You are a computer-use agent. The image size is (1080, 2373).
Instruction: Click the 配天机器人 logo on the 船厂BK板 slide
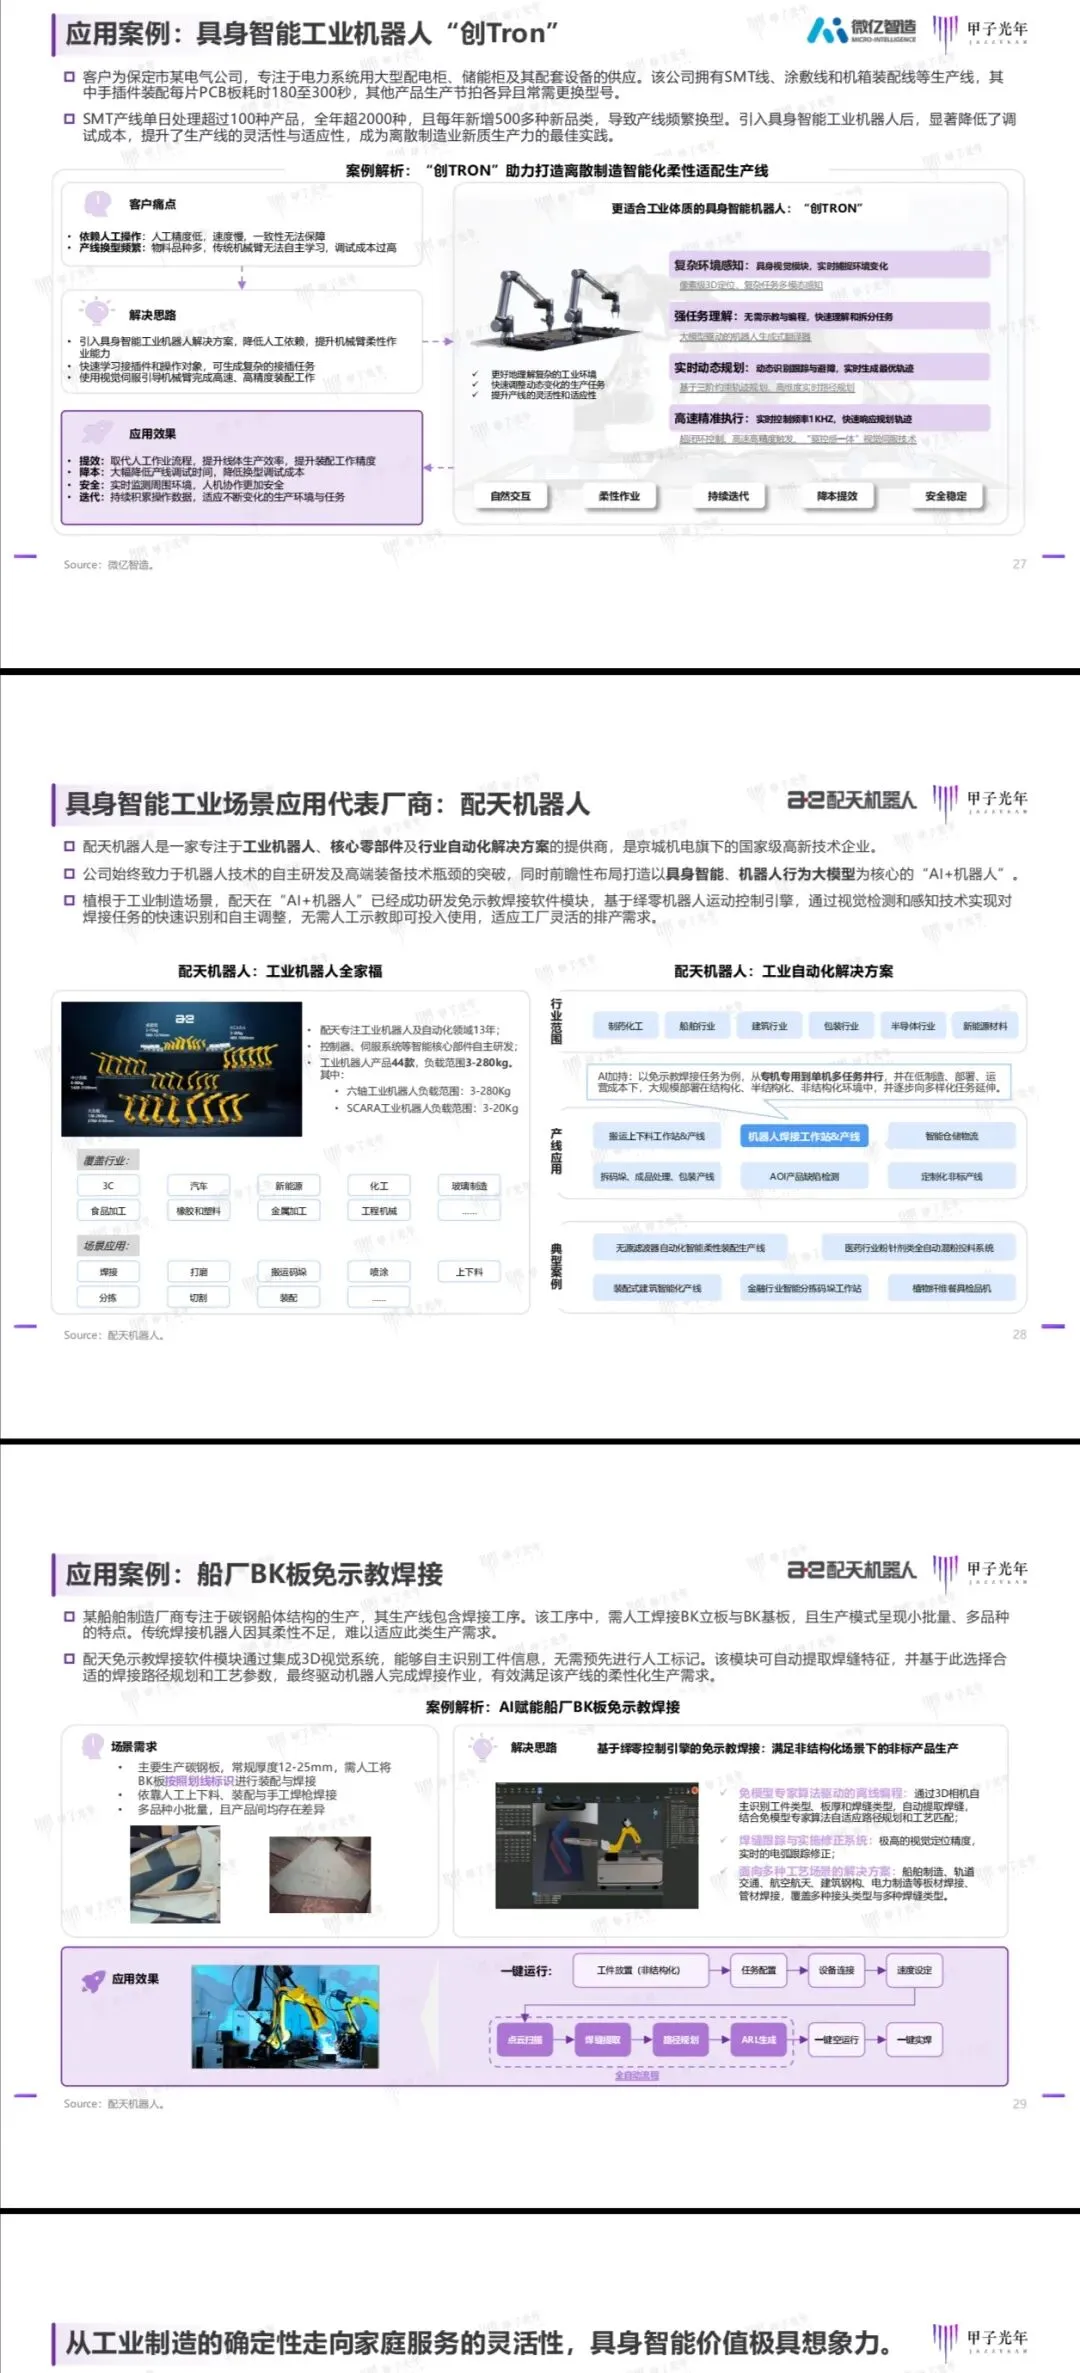[851, 1570]
